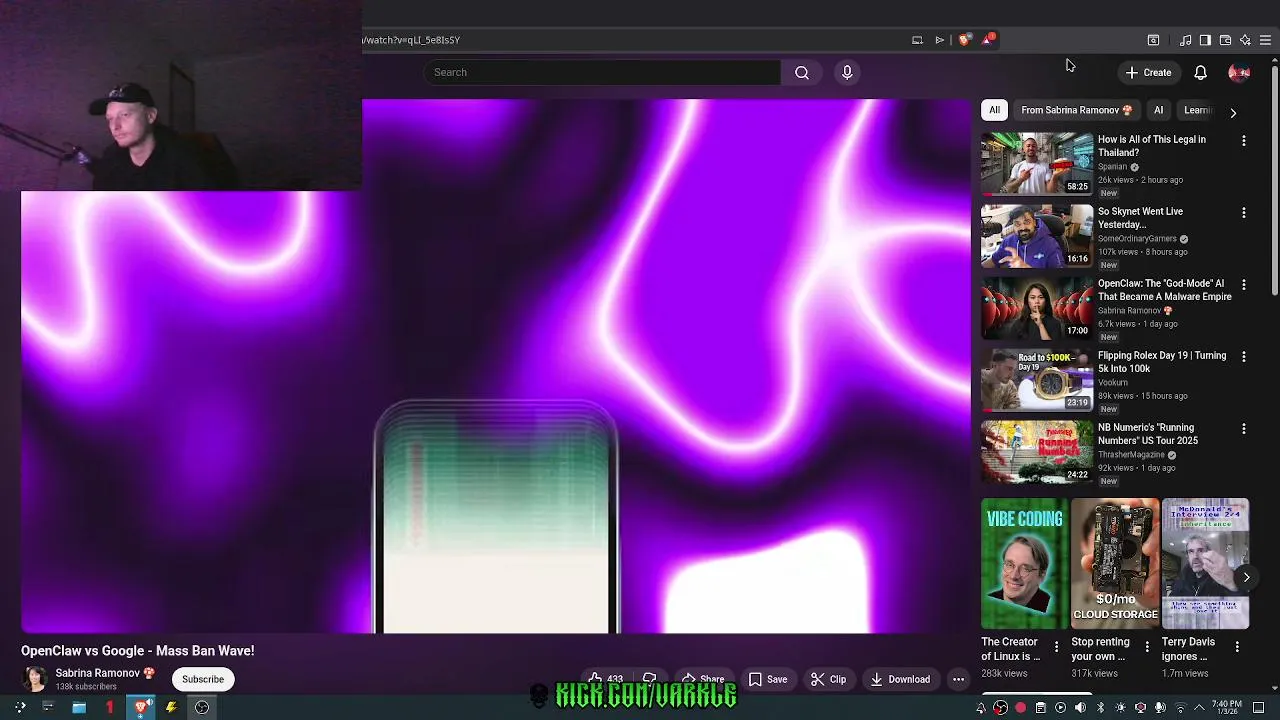Open Brave Shields lion icon

(x=964, y=40)
